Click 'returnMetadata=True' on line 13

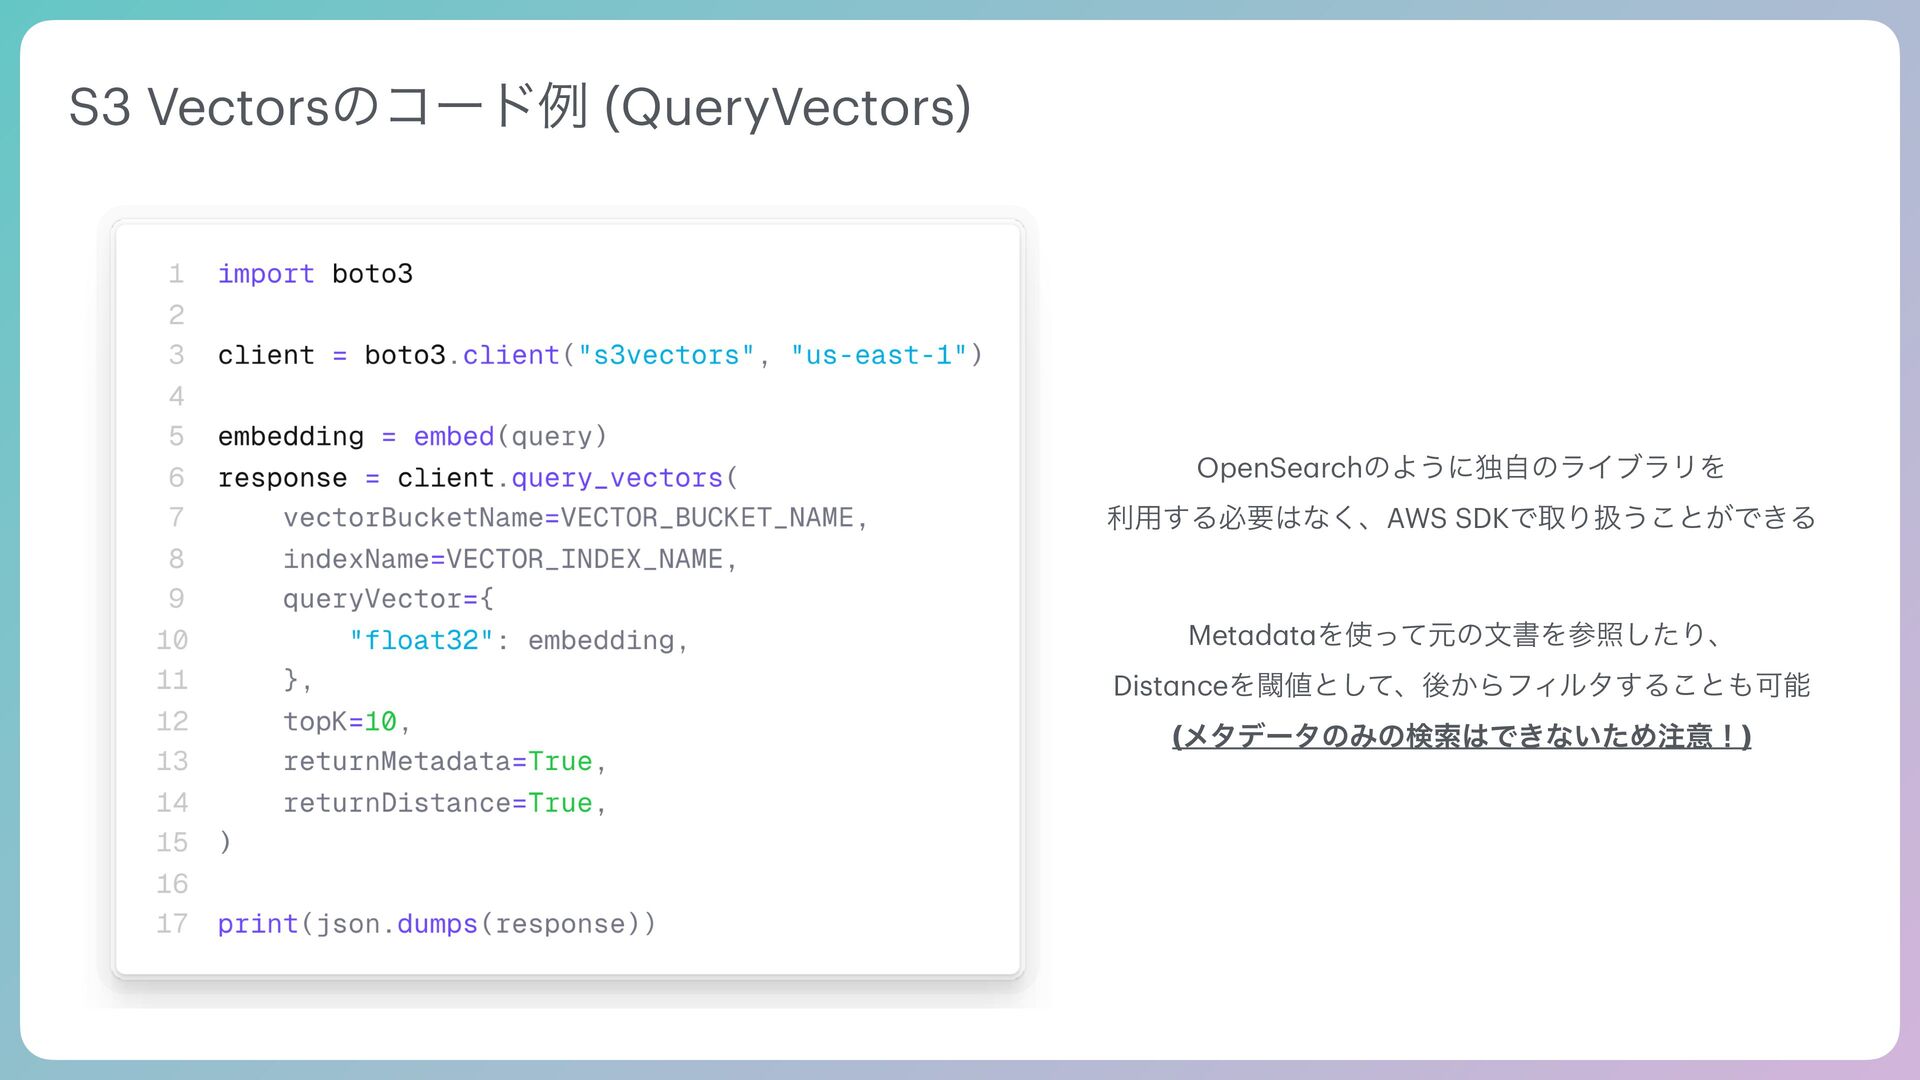[x=437, y=762]
